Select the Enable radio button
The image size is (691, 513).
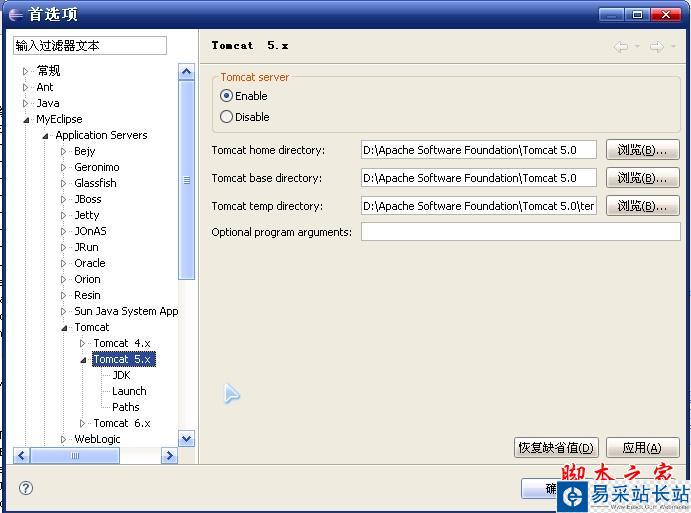click(x=227, y=96)
